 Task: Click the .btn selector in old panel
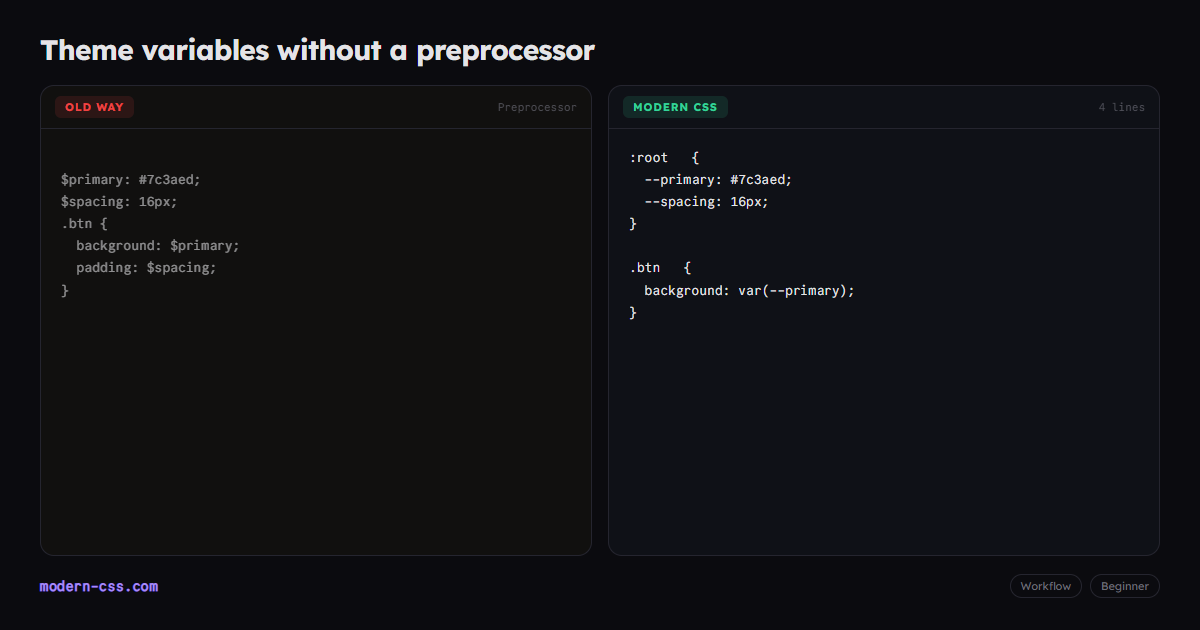pos(84,224)
